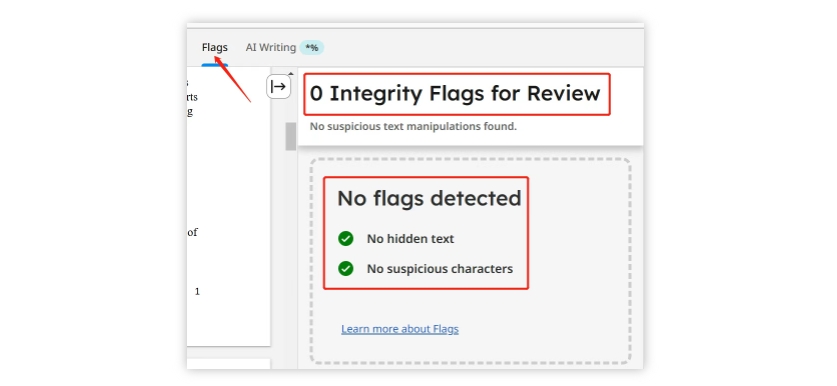Click page number 1 in the document

(x=197, y=292)
